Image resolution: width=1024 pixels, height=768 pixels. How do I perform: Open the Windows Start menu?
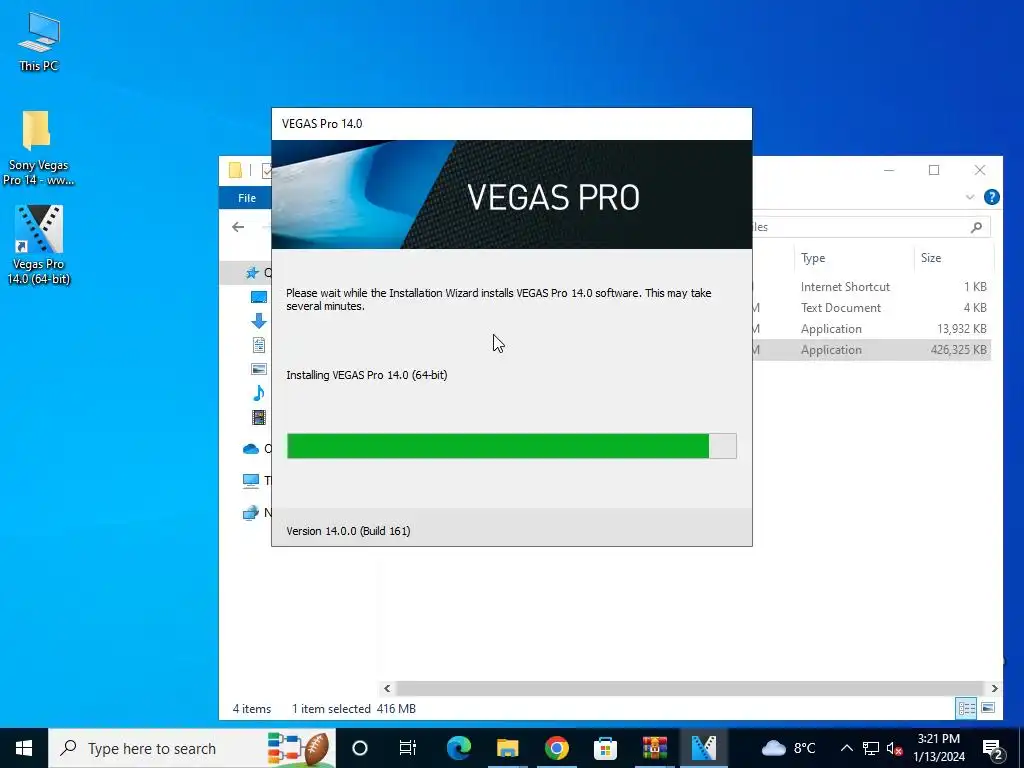pos(24,748)
